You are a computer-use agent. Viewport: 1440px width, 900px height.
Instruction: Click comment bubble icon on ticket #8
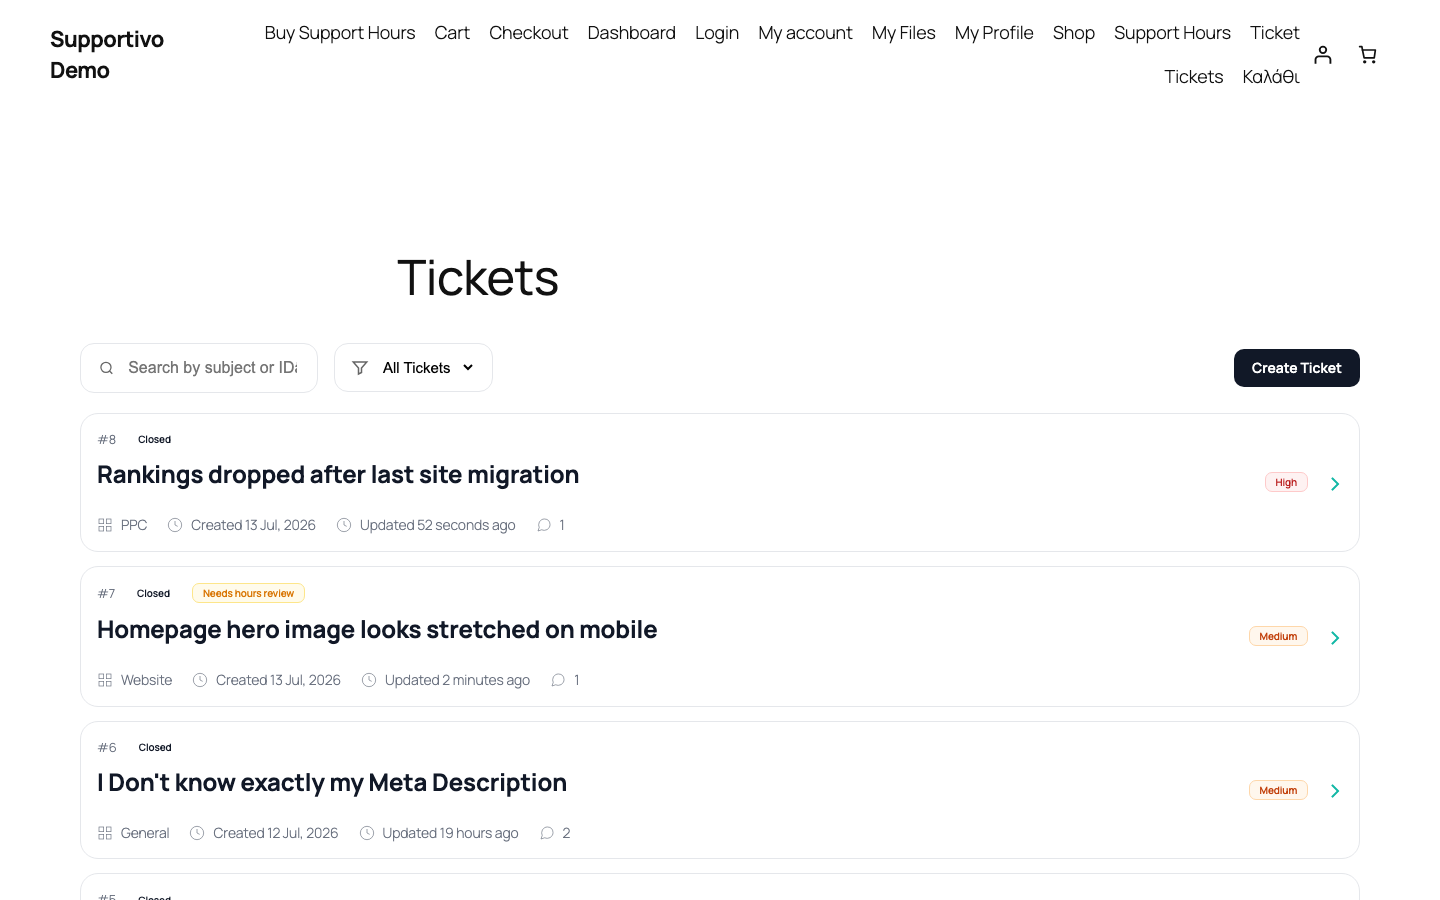point(544,525)
